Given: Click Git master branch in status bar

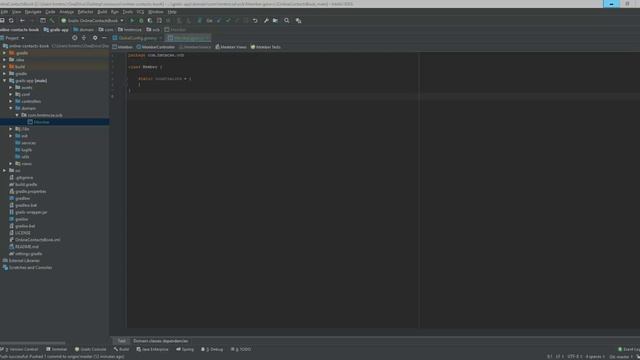Looking at the screenshot, I should [620, 357].
